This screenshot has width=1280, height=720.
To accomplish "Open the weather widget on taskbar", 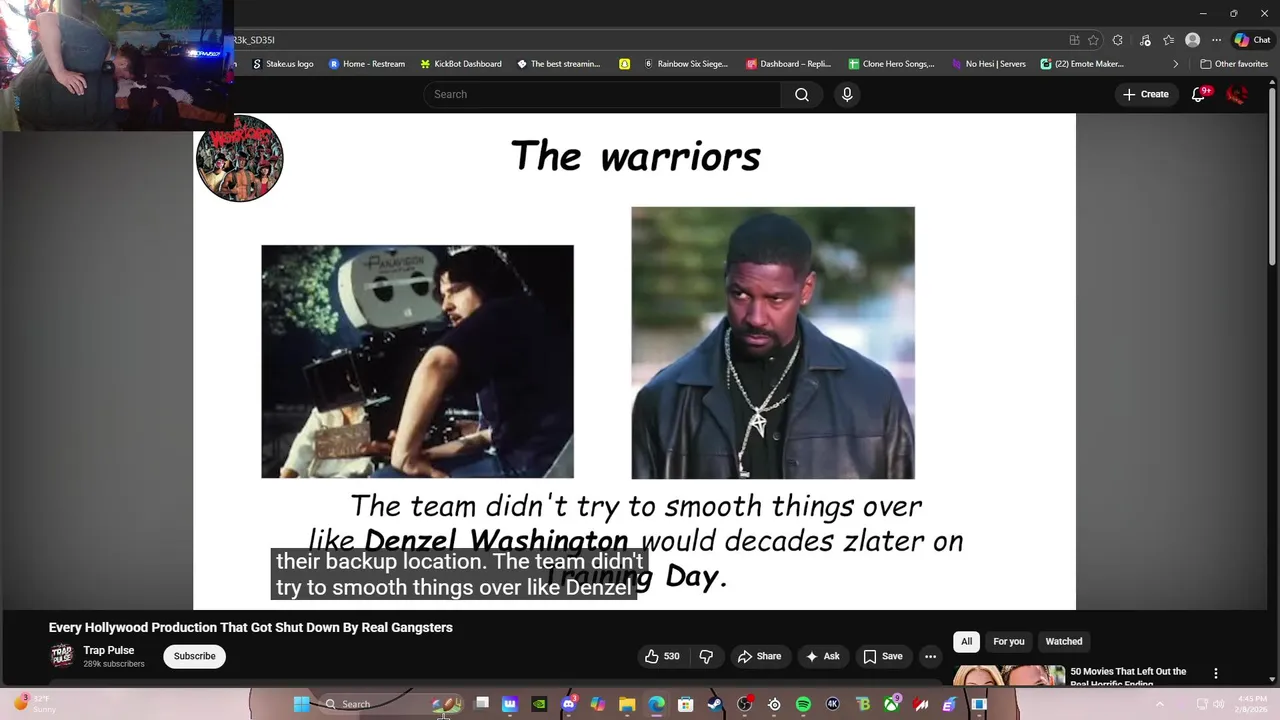I will click(x=35, y=704).
